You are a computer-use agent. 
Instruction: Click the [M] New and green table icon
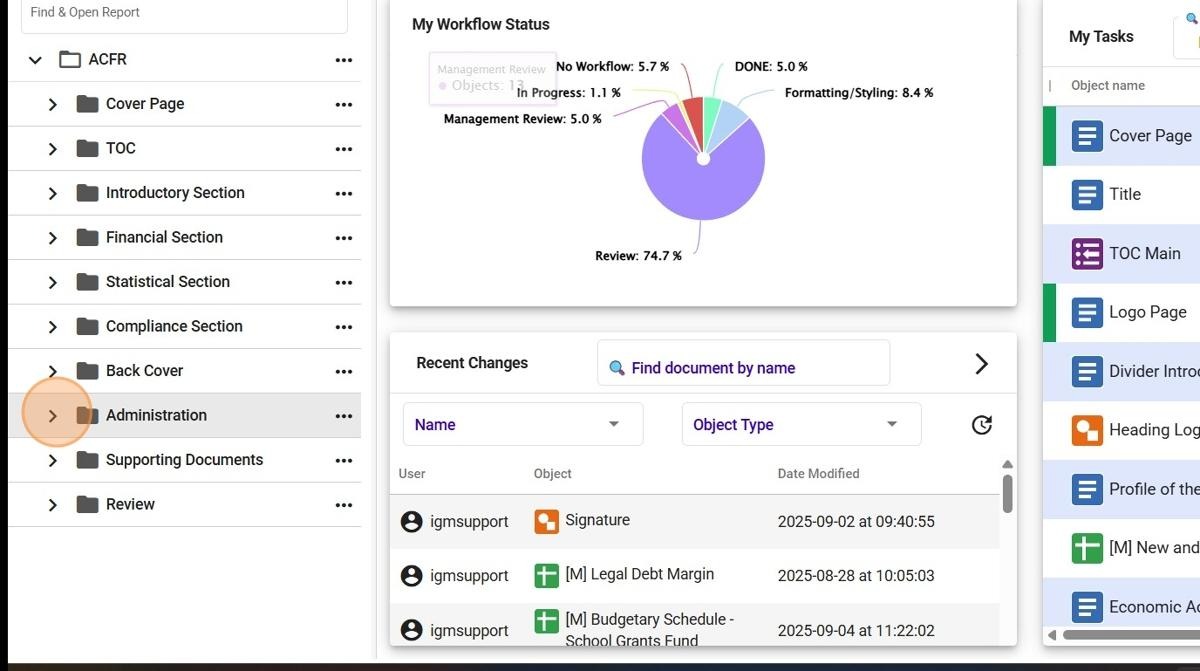[x=1087, y=547]
